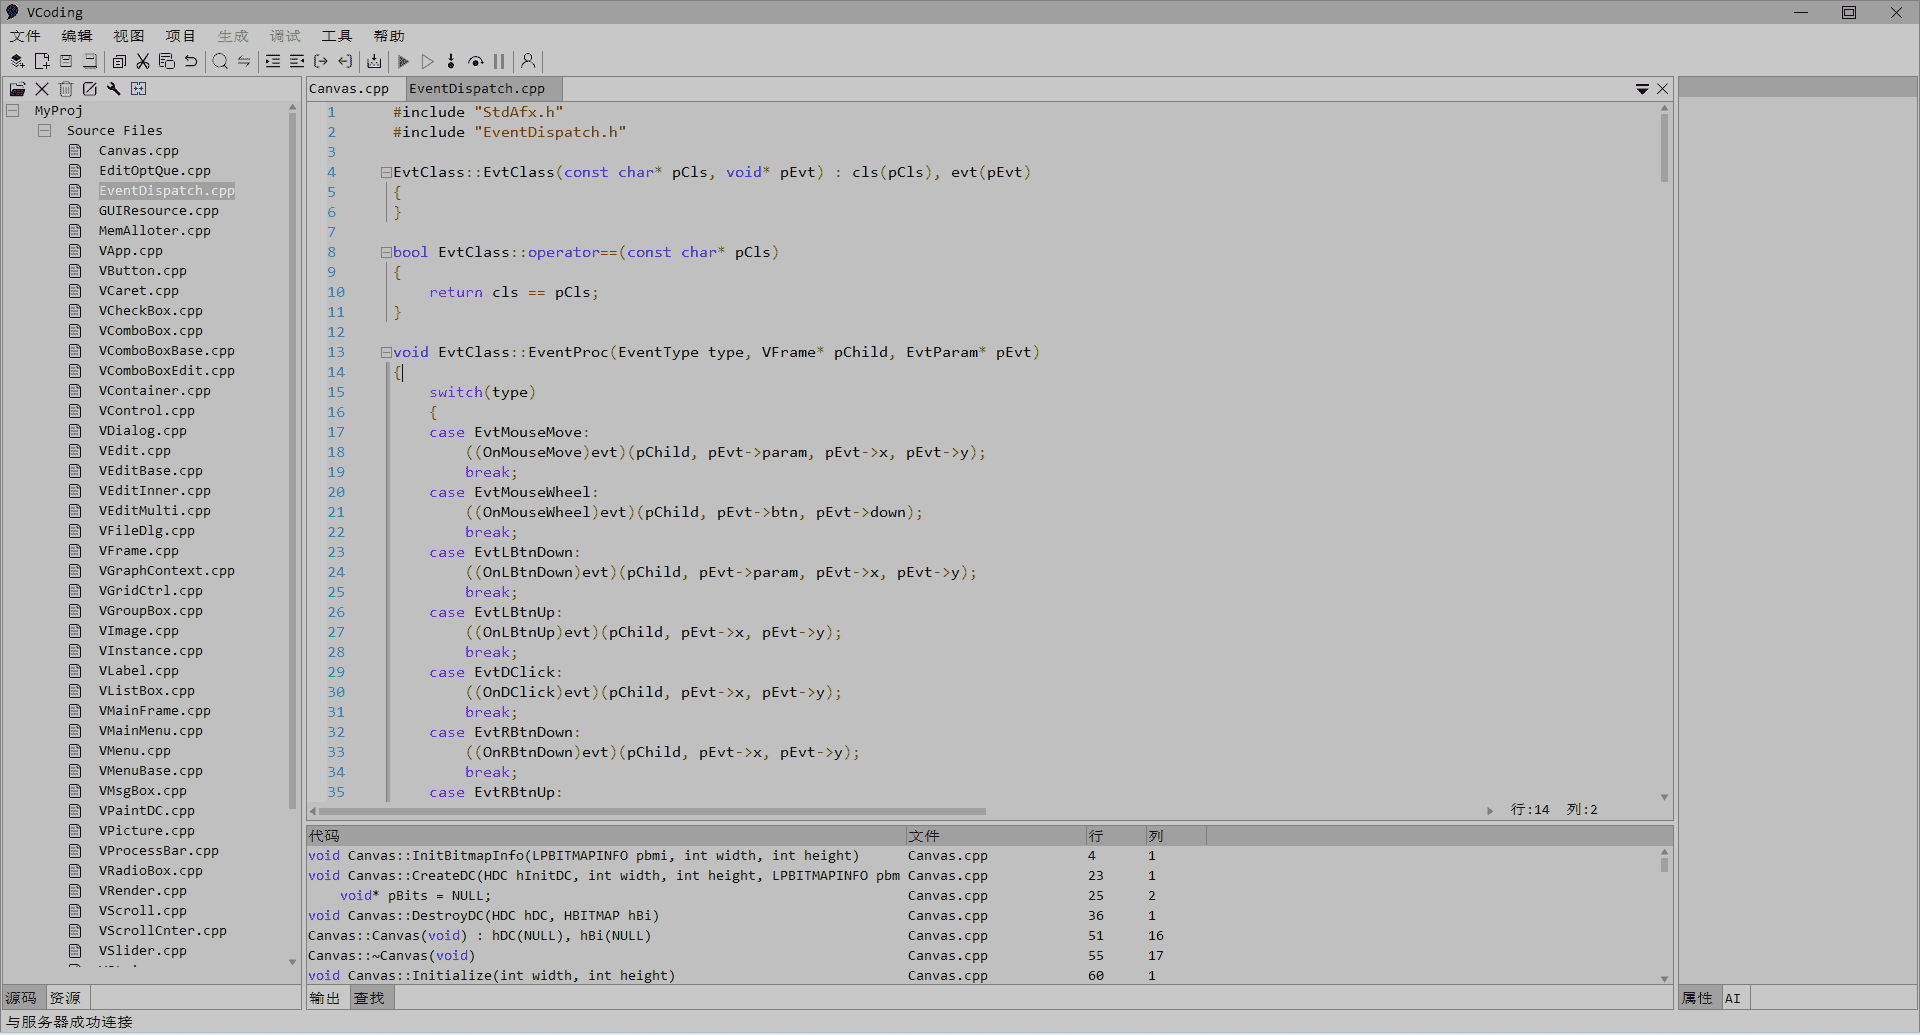The image size is (1920, 1035).
Task: Switch to the 资源 panel tab
Action: 66,998
